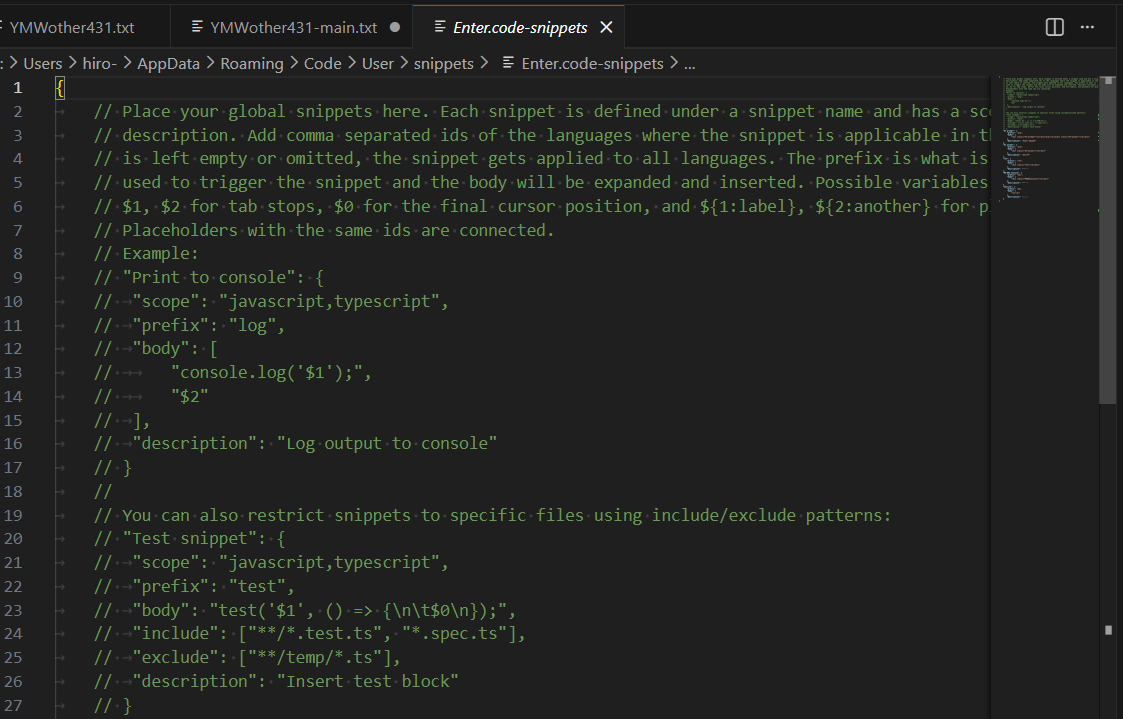Click the file icon on YMWother431-main.txt tab

(x=197, y=27)
